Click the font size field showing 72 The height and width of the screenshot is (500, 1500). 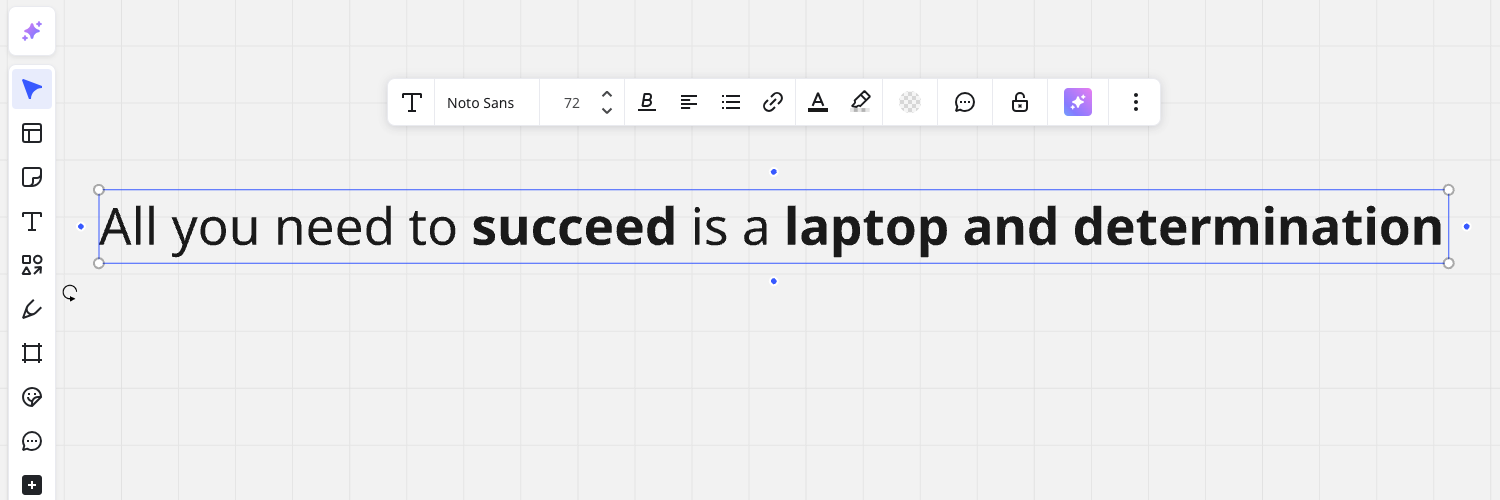click(572, 103)
